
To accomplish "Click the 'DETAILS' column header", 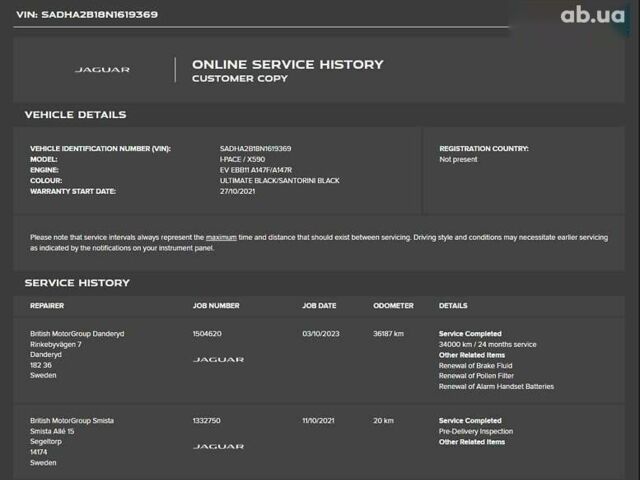I will (453, 306).
